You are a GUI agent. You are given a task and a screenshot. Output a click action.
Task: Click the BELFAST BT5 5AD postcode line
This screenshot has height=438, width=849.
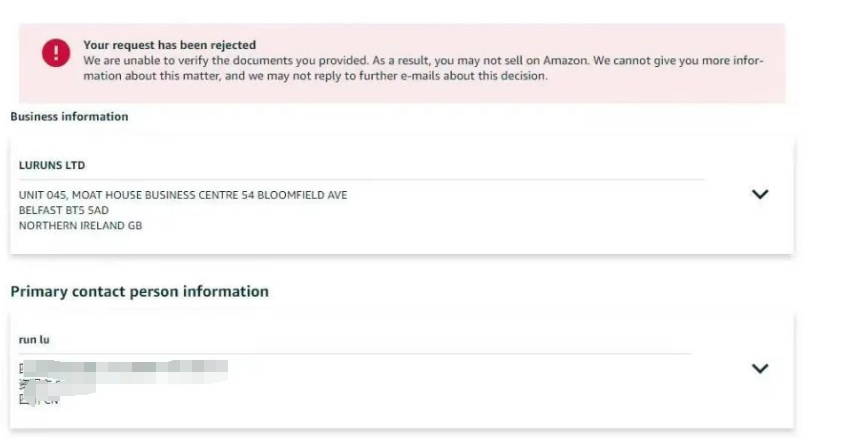64,210
